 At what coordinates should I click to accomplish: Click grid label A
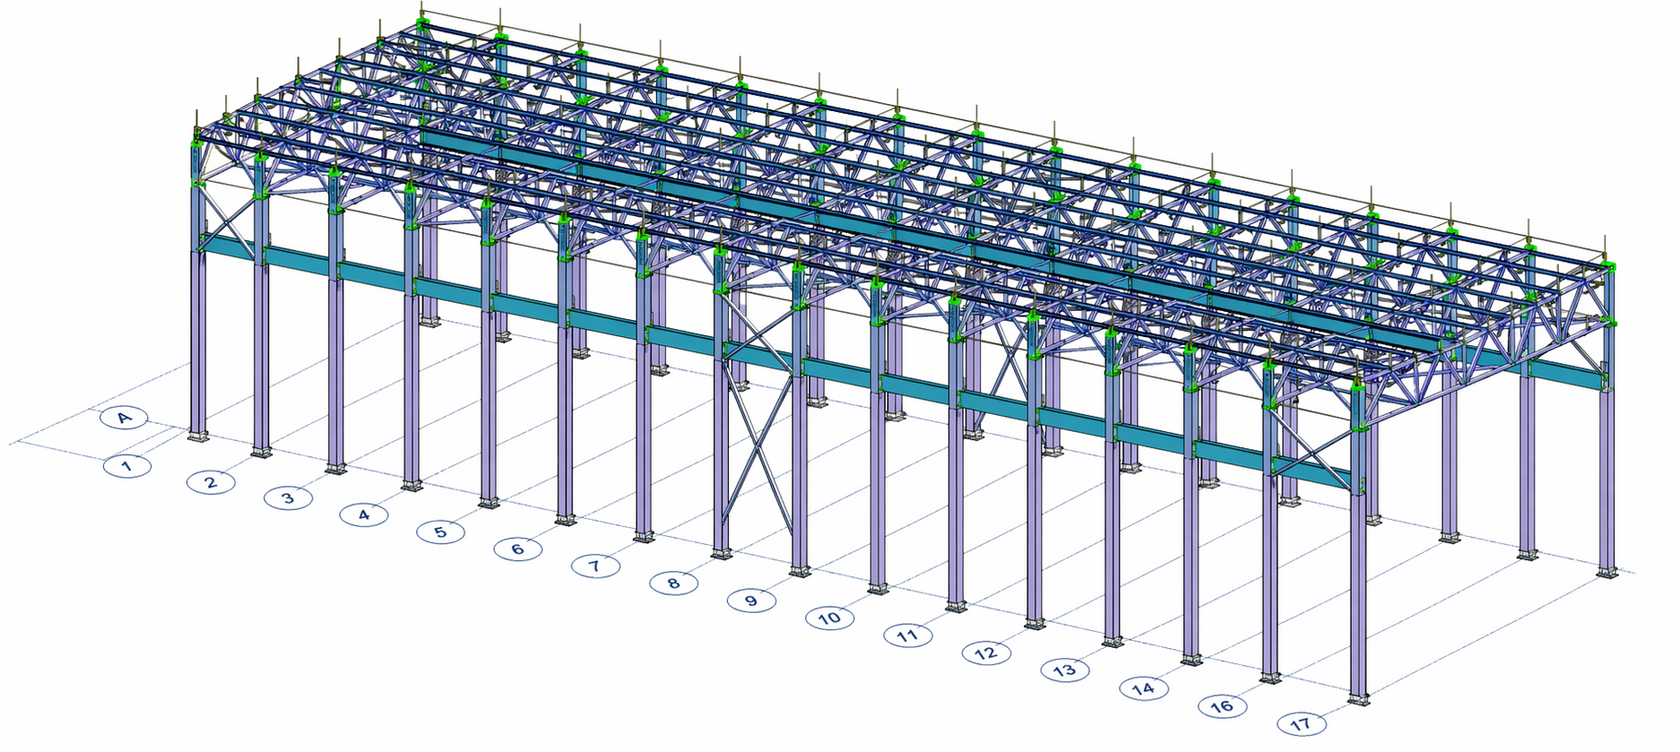[x=124, y=417]
